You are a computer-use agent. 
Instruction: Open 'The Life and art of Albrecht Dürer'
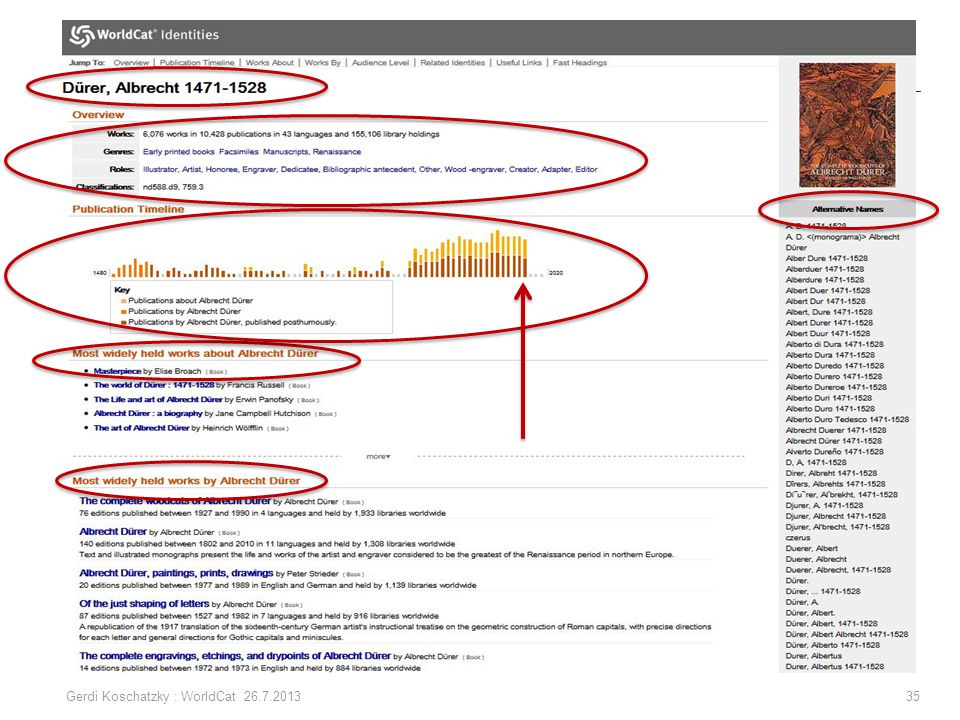(x=158, y=400)
